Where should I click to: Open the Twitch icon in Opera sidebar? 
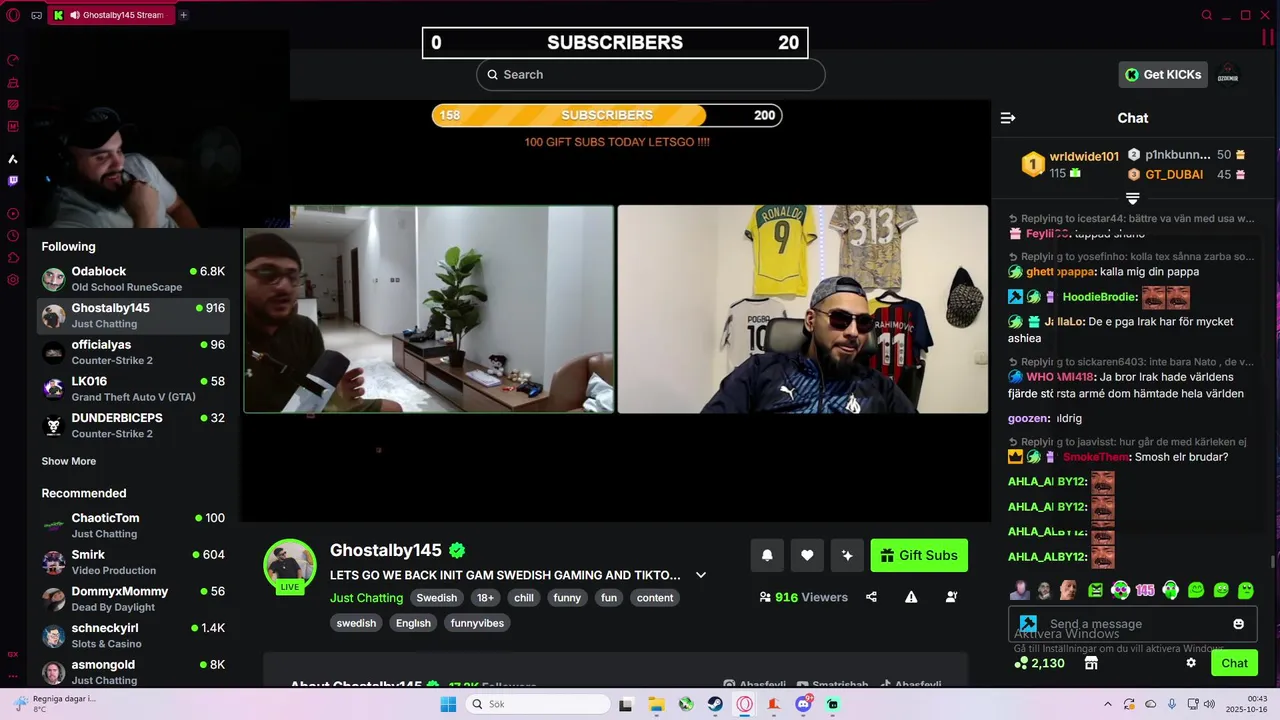click(x=13, y=181)
